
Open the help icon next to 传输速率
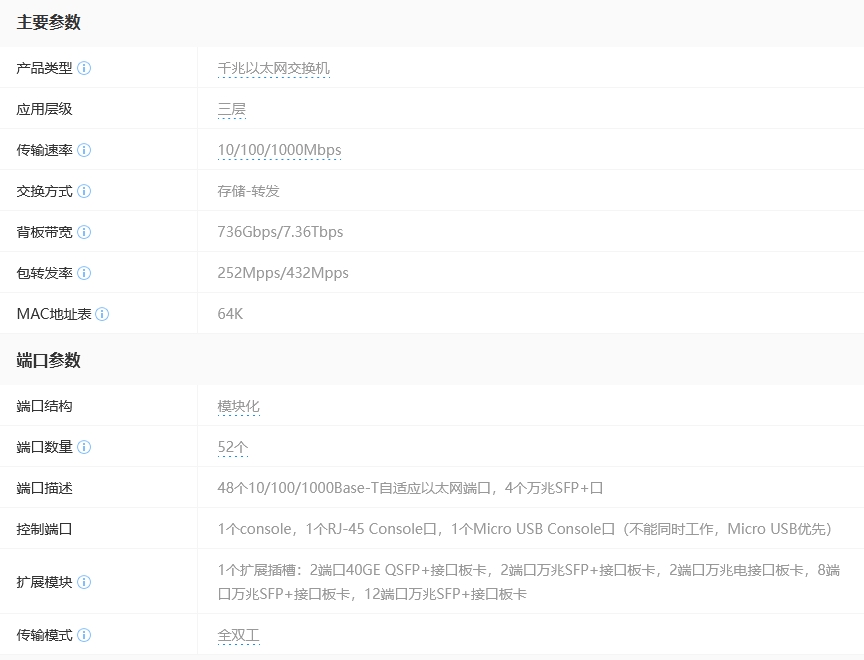coord(84,150)
